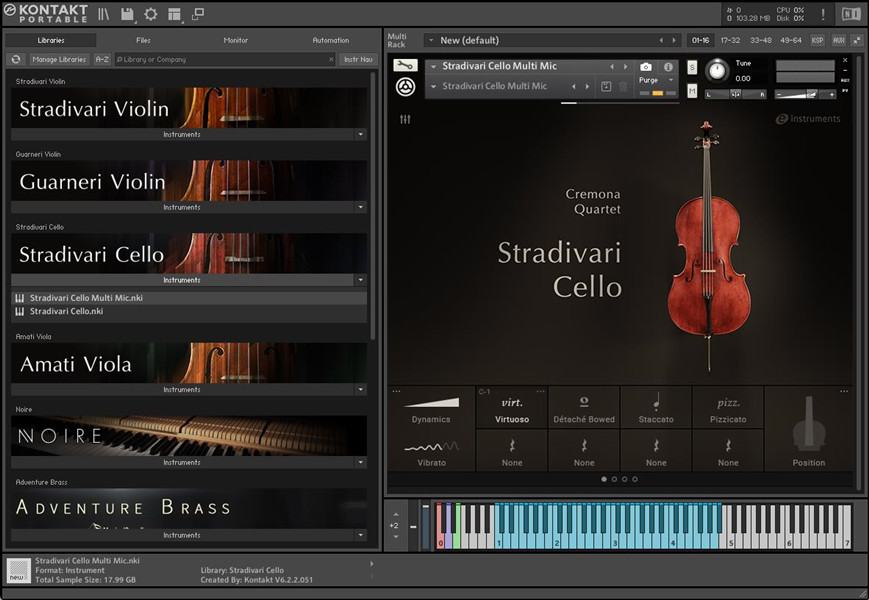Click the refresh libraries icon
869x600 pixels.
pyautogui.click(x=16, y=60)
